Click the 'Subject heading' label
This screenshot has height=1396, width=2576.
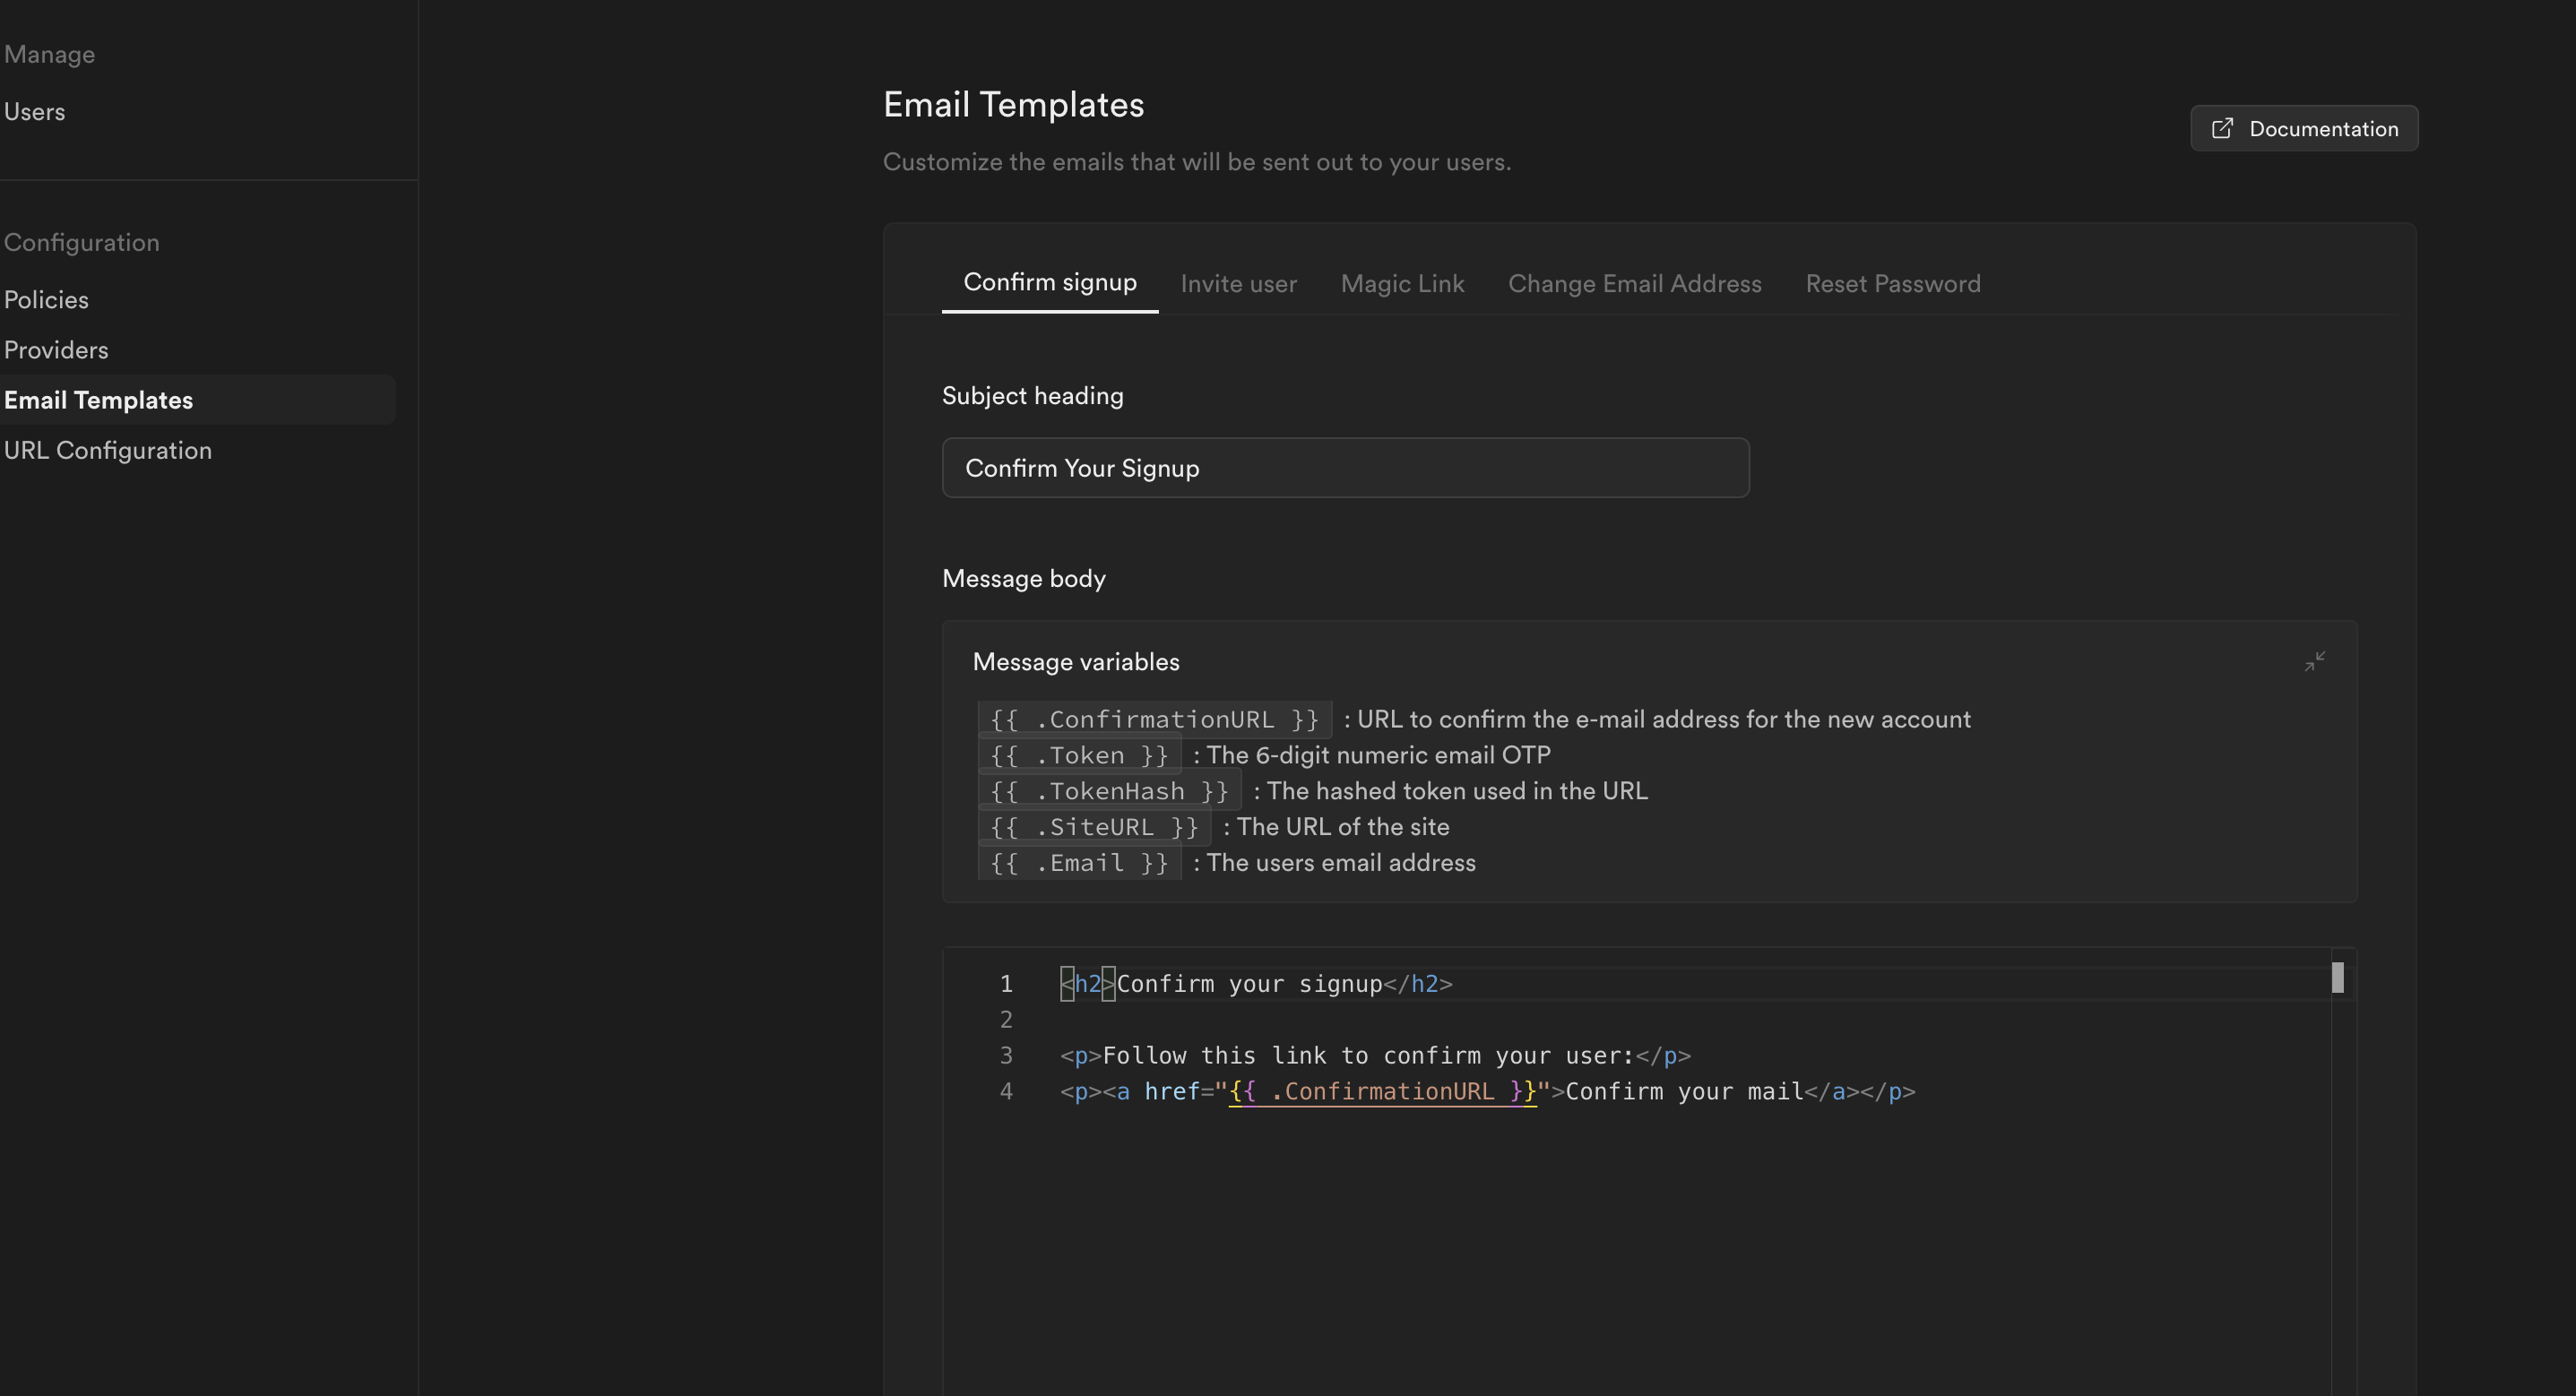pos(1032,396)
